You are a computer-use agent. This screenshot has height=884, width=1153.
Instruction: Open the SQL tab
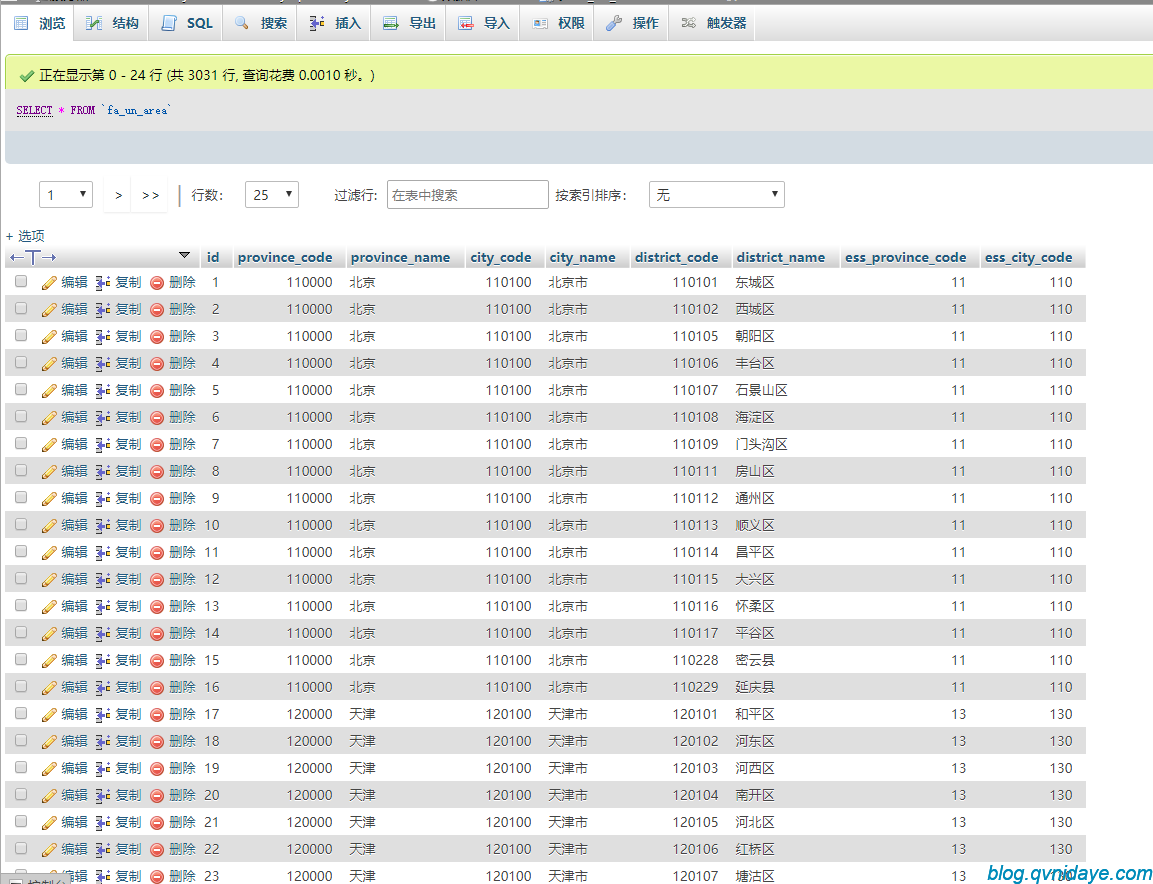(187, 23)
